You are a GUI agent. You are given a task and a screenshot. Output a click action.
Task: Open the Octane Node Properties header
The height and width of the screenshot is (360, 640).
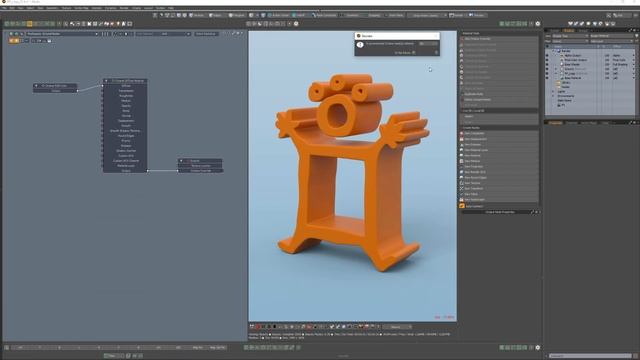[500, 212]
